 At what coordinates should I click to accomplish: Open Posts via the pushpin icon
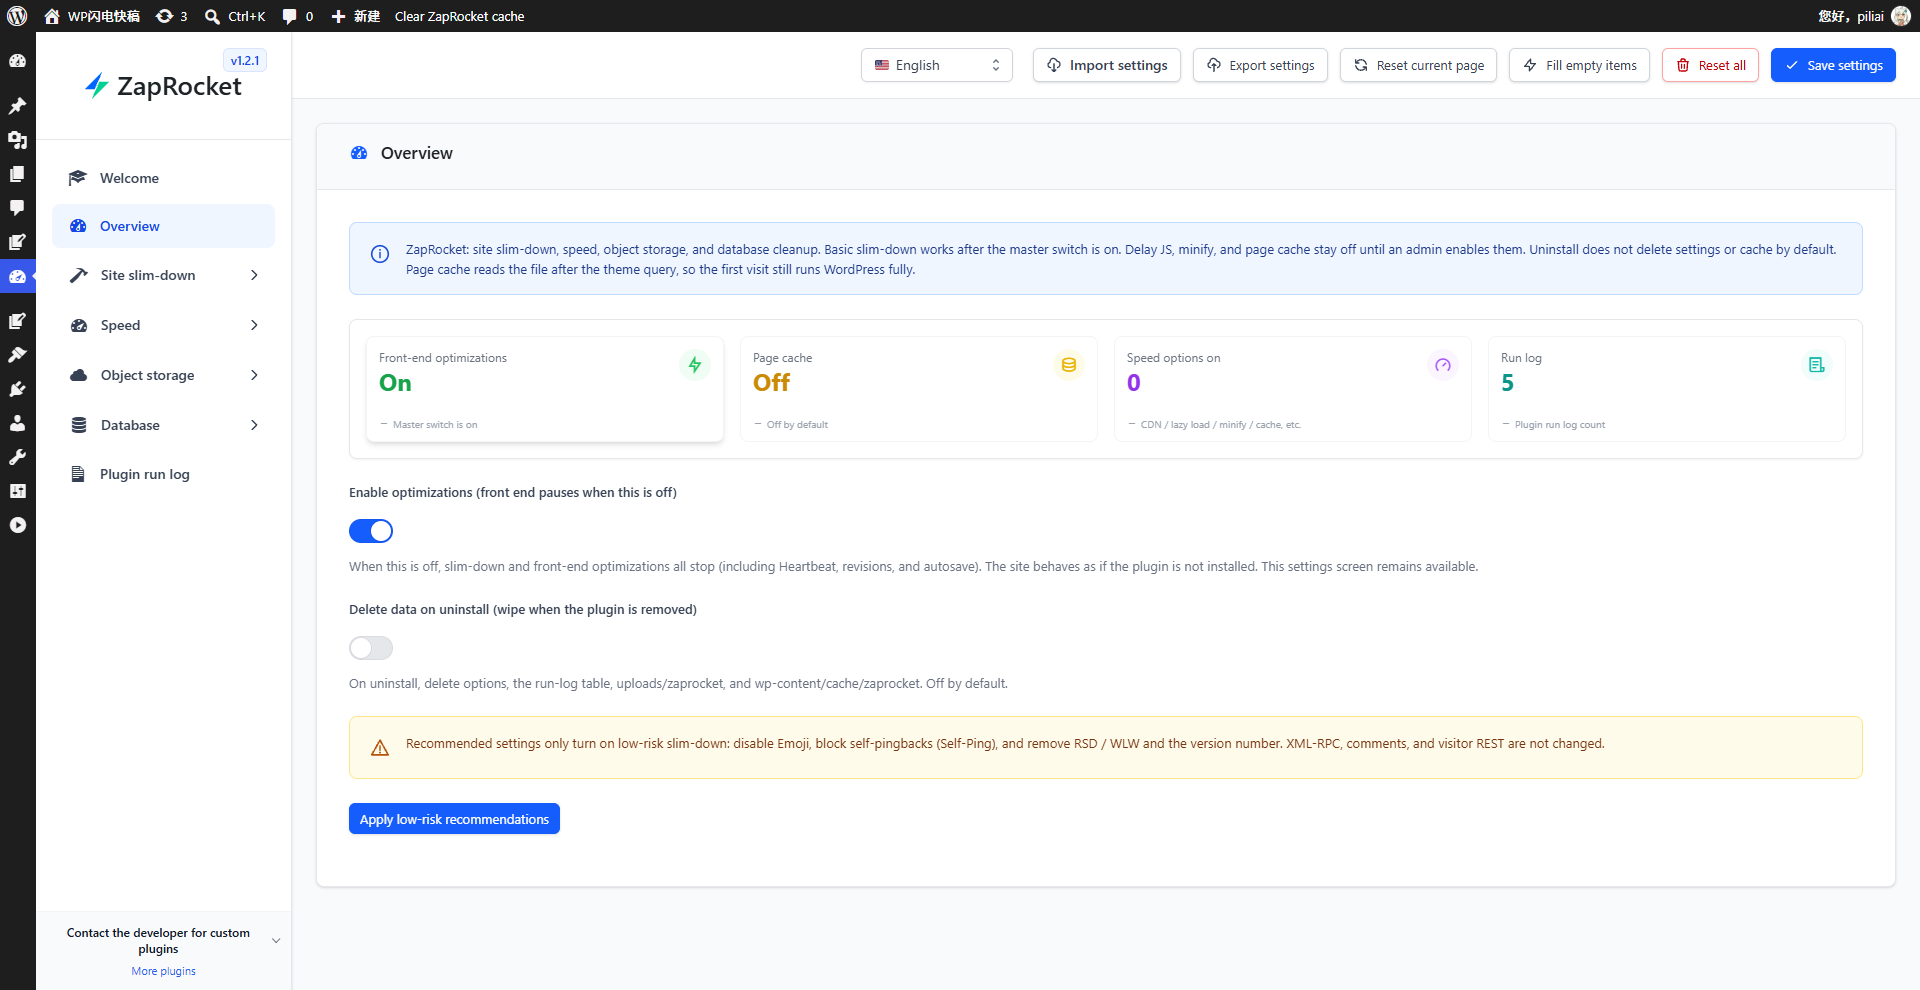tap(17, 106)
